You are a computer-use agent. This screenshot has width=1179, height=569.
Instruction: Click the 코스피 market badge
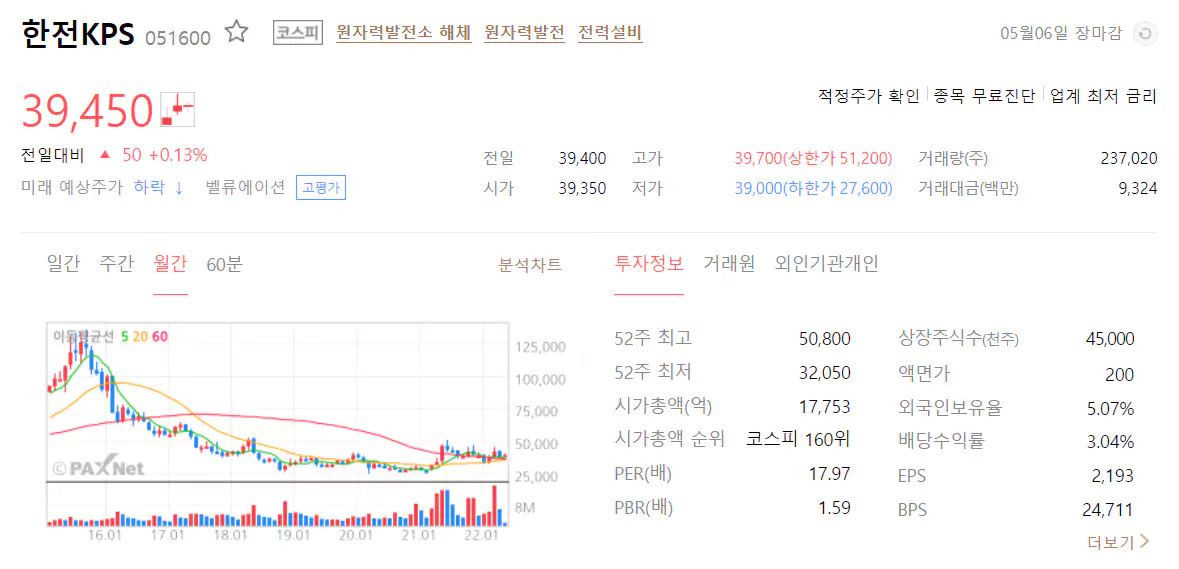pos(298,33)
